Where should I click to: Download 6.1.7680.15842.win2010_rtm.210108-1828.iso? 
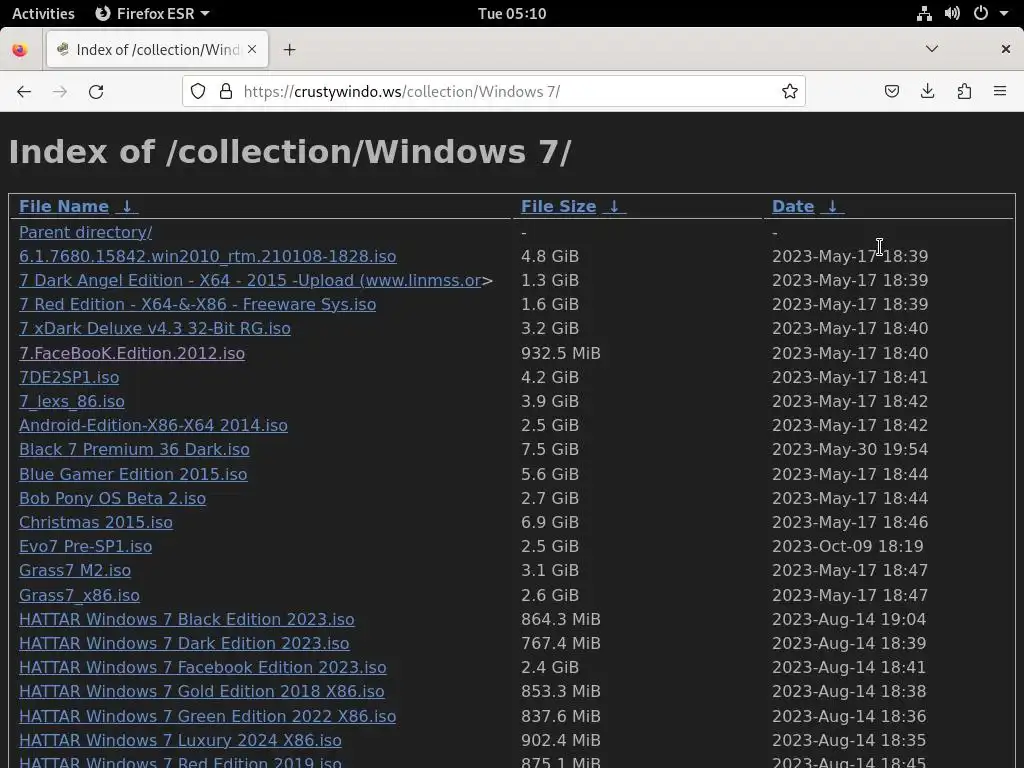pyautogui.click(x=208, y=257)
